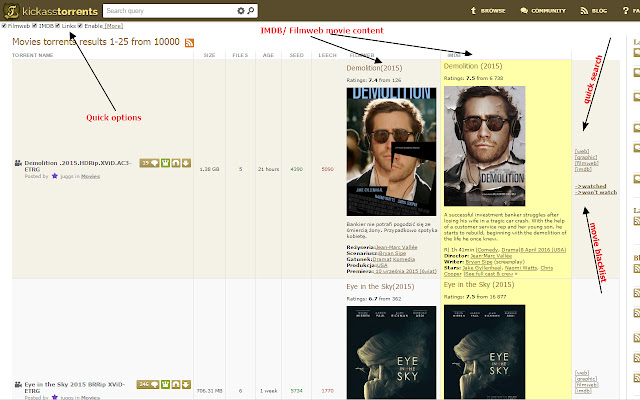The height and width of the screenshot is (400, 640).
Task: Sort results by Files column
Action: [x=240, y=55]
